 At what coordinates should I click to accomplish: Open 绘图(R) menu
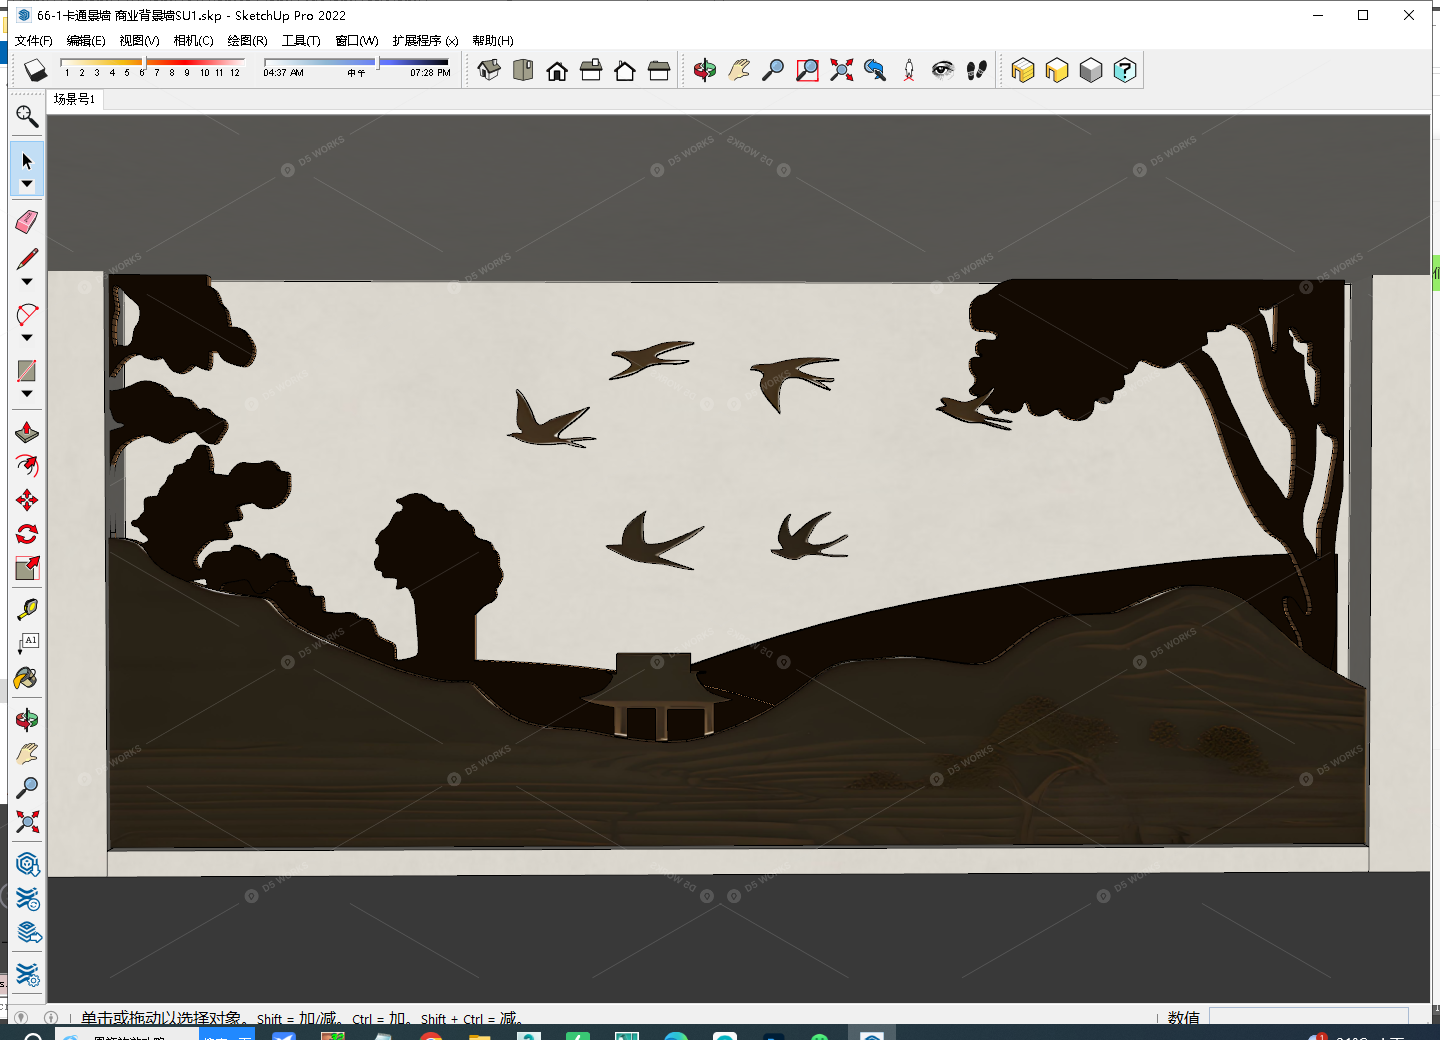point(247,41)
